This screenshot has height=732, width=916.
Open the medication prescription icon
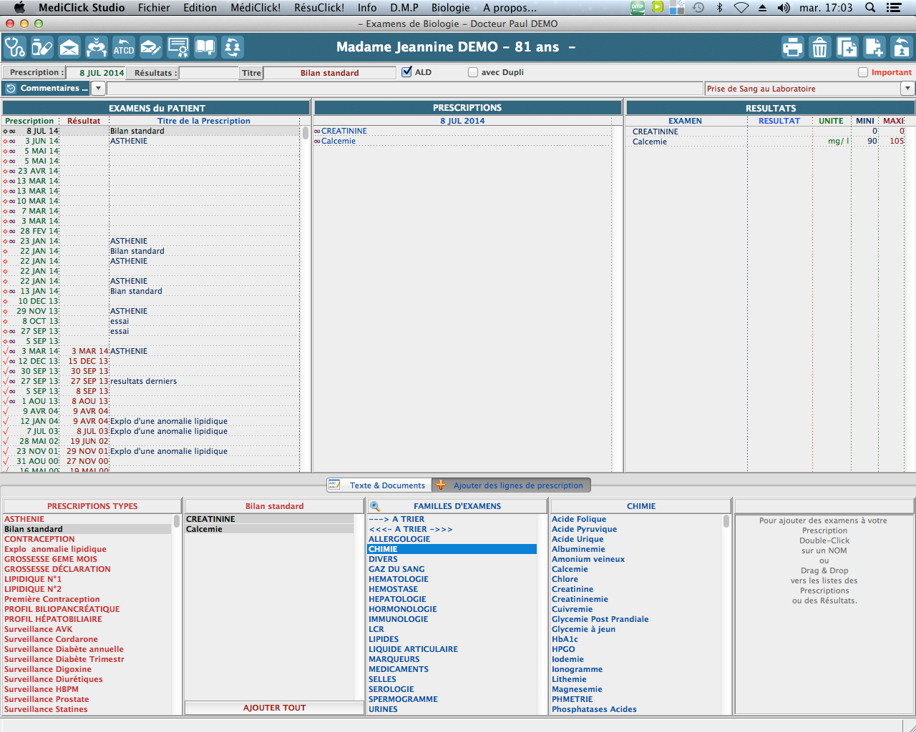42,47
